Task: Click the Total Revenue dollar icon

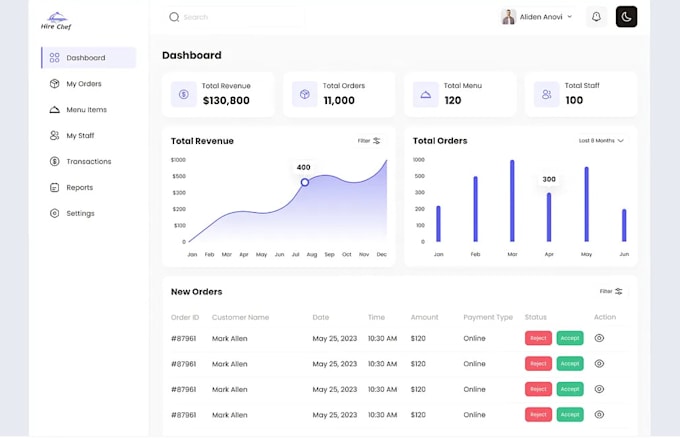Action: [184, 94]
